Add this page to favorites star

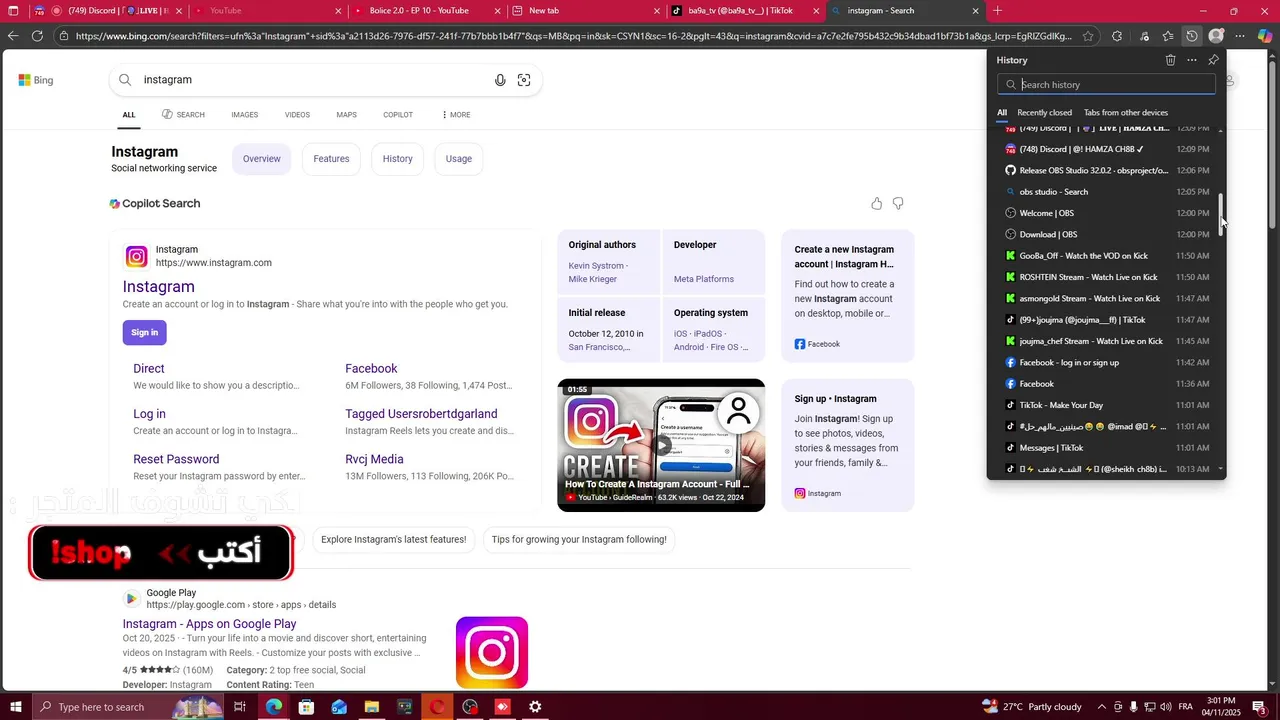(1088, 36)
